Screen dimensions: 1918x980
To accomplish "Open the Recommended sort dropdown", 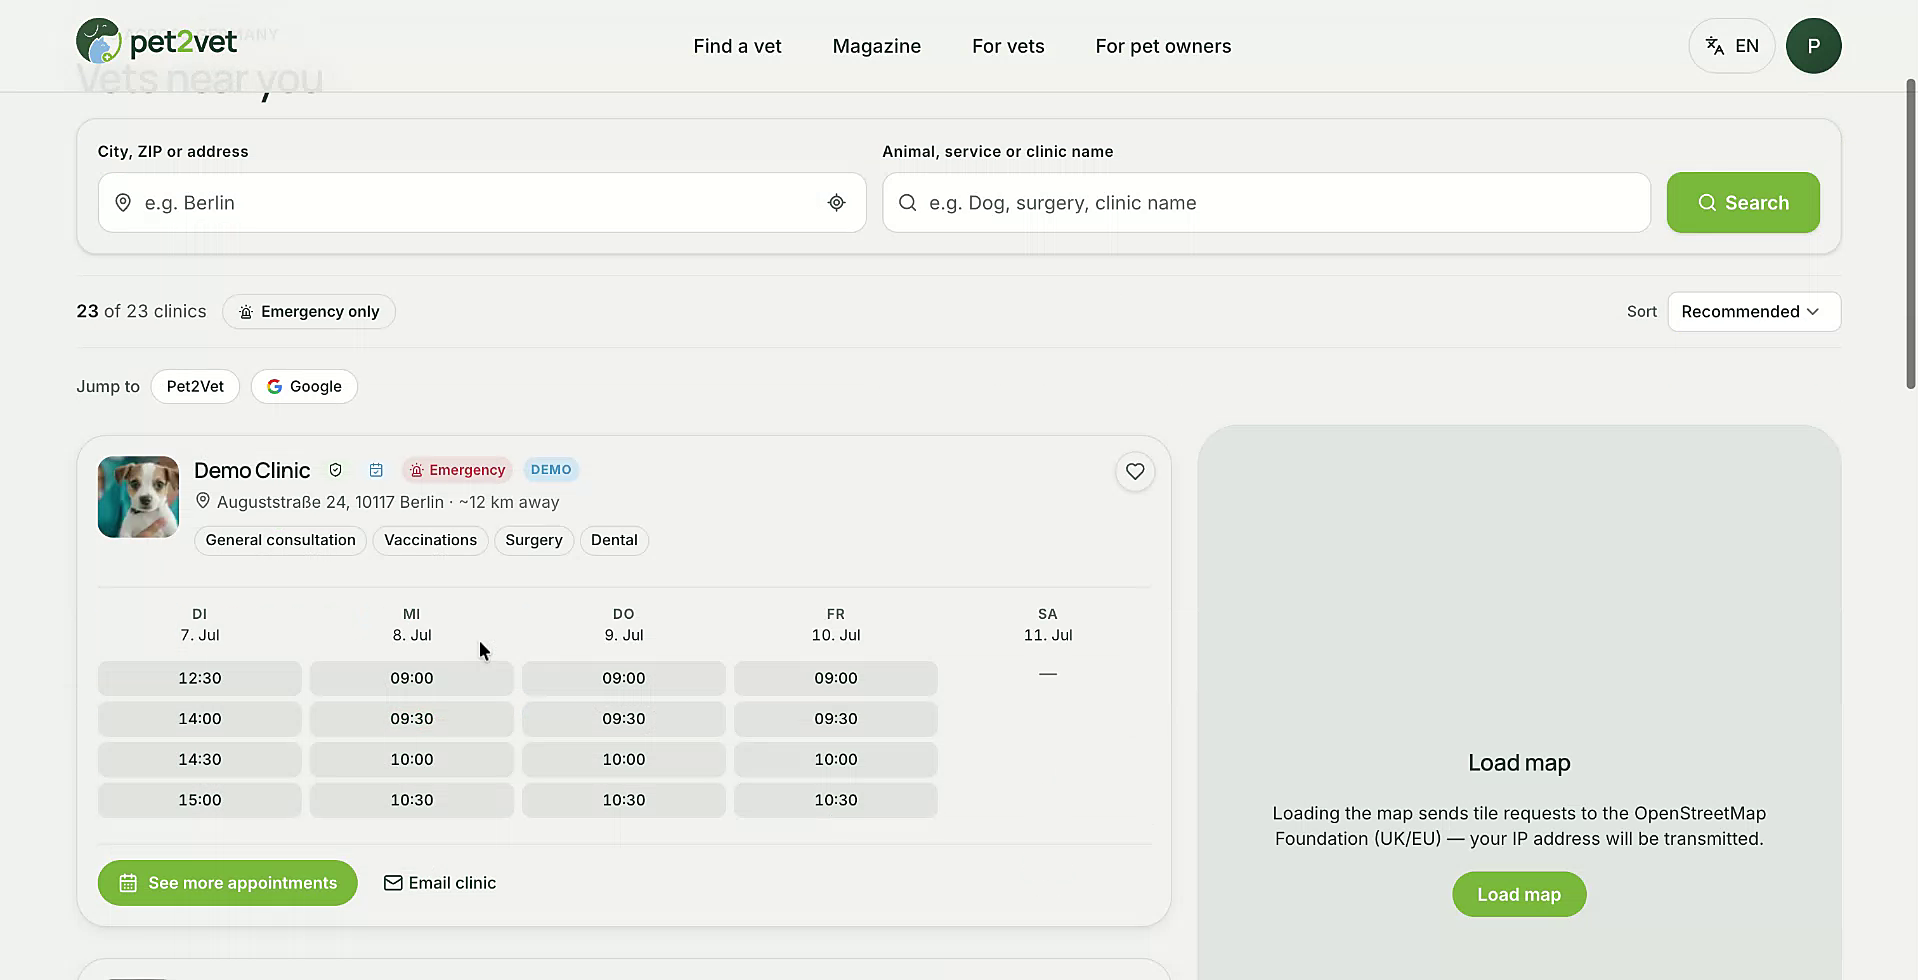I will (x=1754, y=312).
